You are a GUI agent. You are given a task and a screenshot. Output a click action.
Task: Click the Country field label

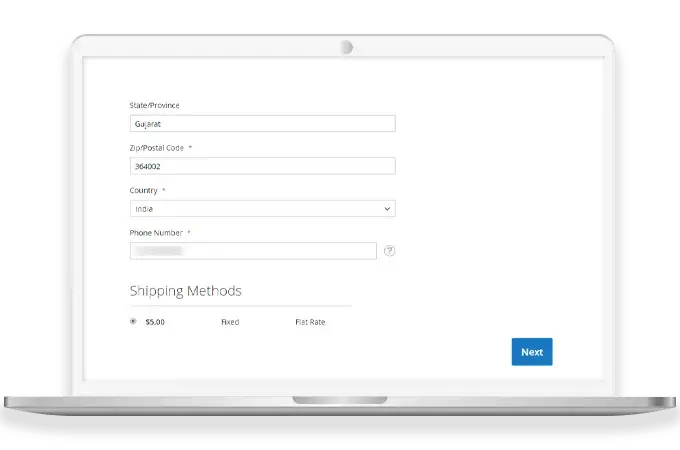tap(144, 190)
